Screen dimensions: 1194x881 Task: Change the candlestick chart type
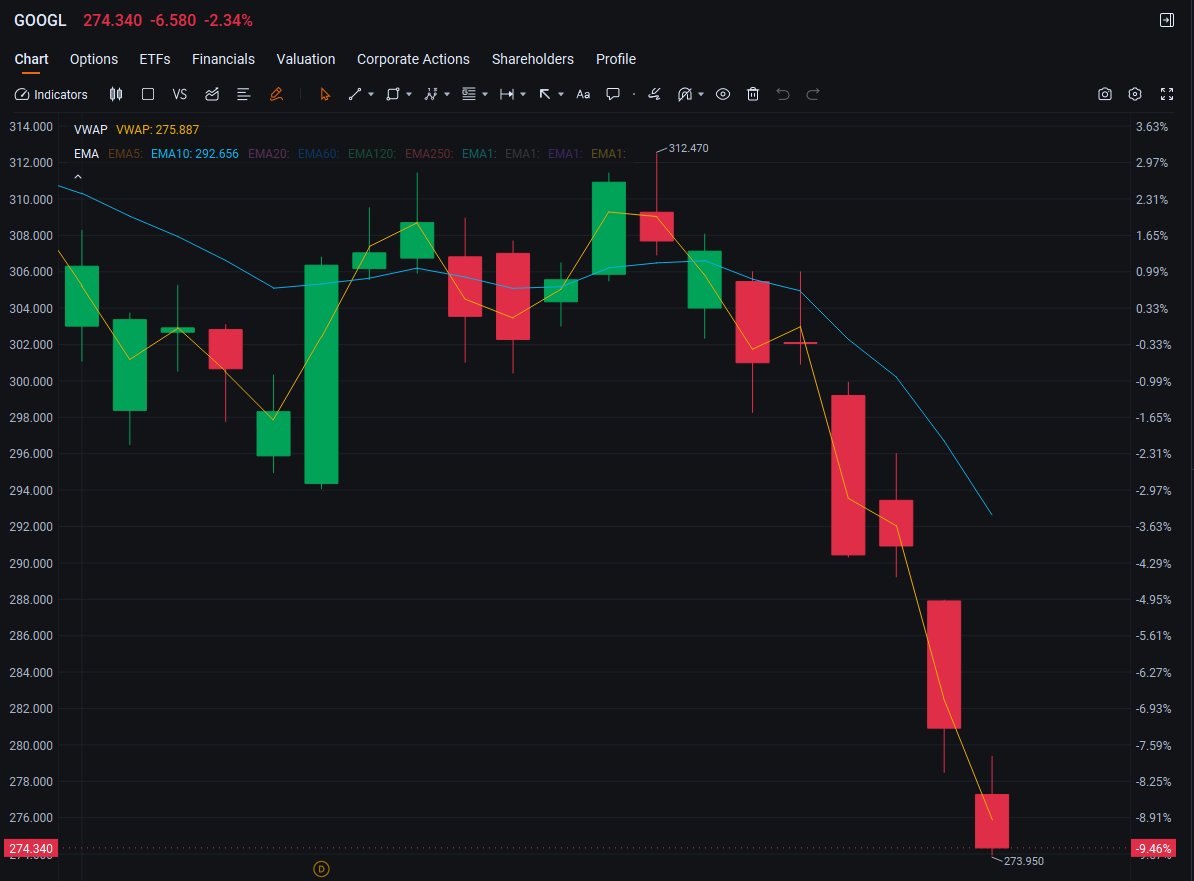click(x=116, y=94)
